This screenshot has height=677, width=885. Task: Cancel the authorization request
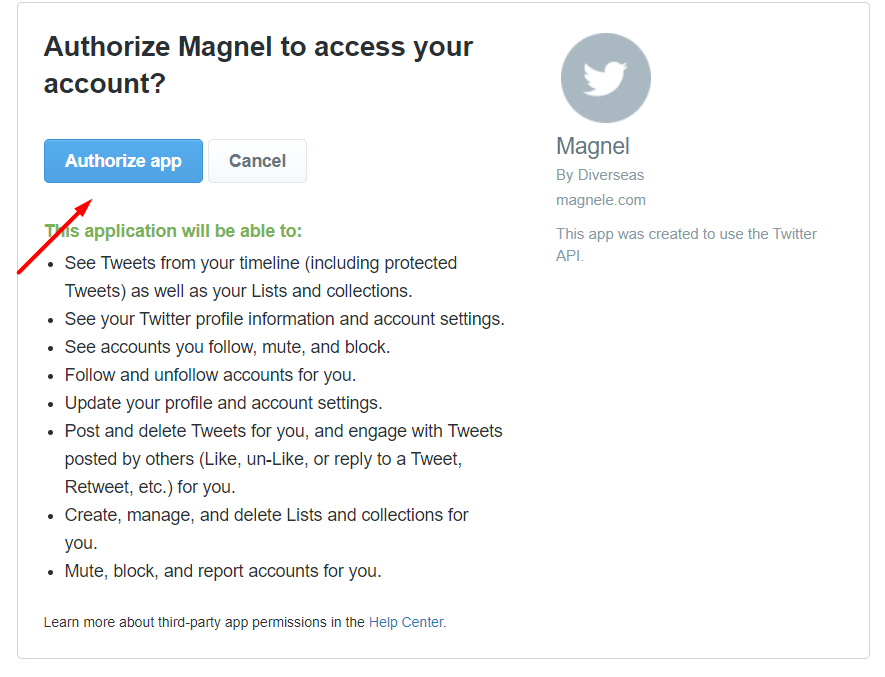point(257,161)
